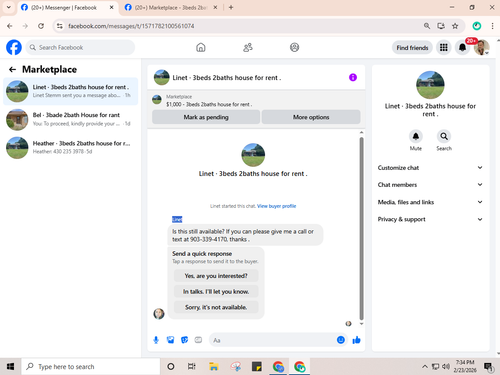Open Bel 3bade 2bath House conversation

(70, 119)
